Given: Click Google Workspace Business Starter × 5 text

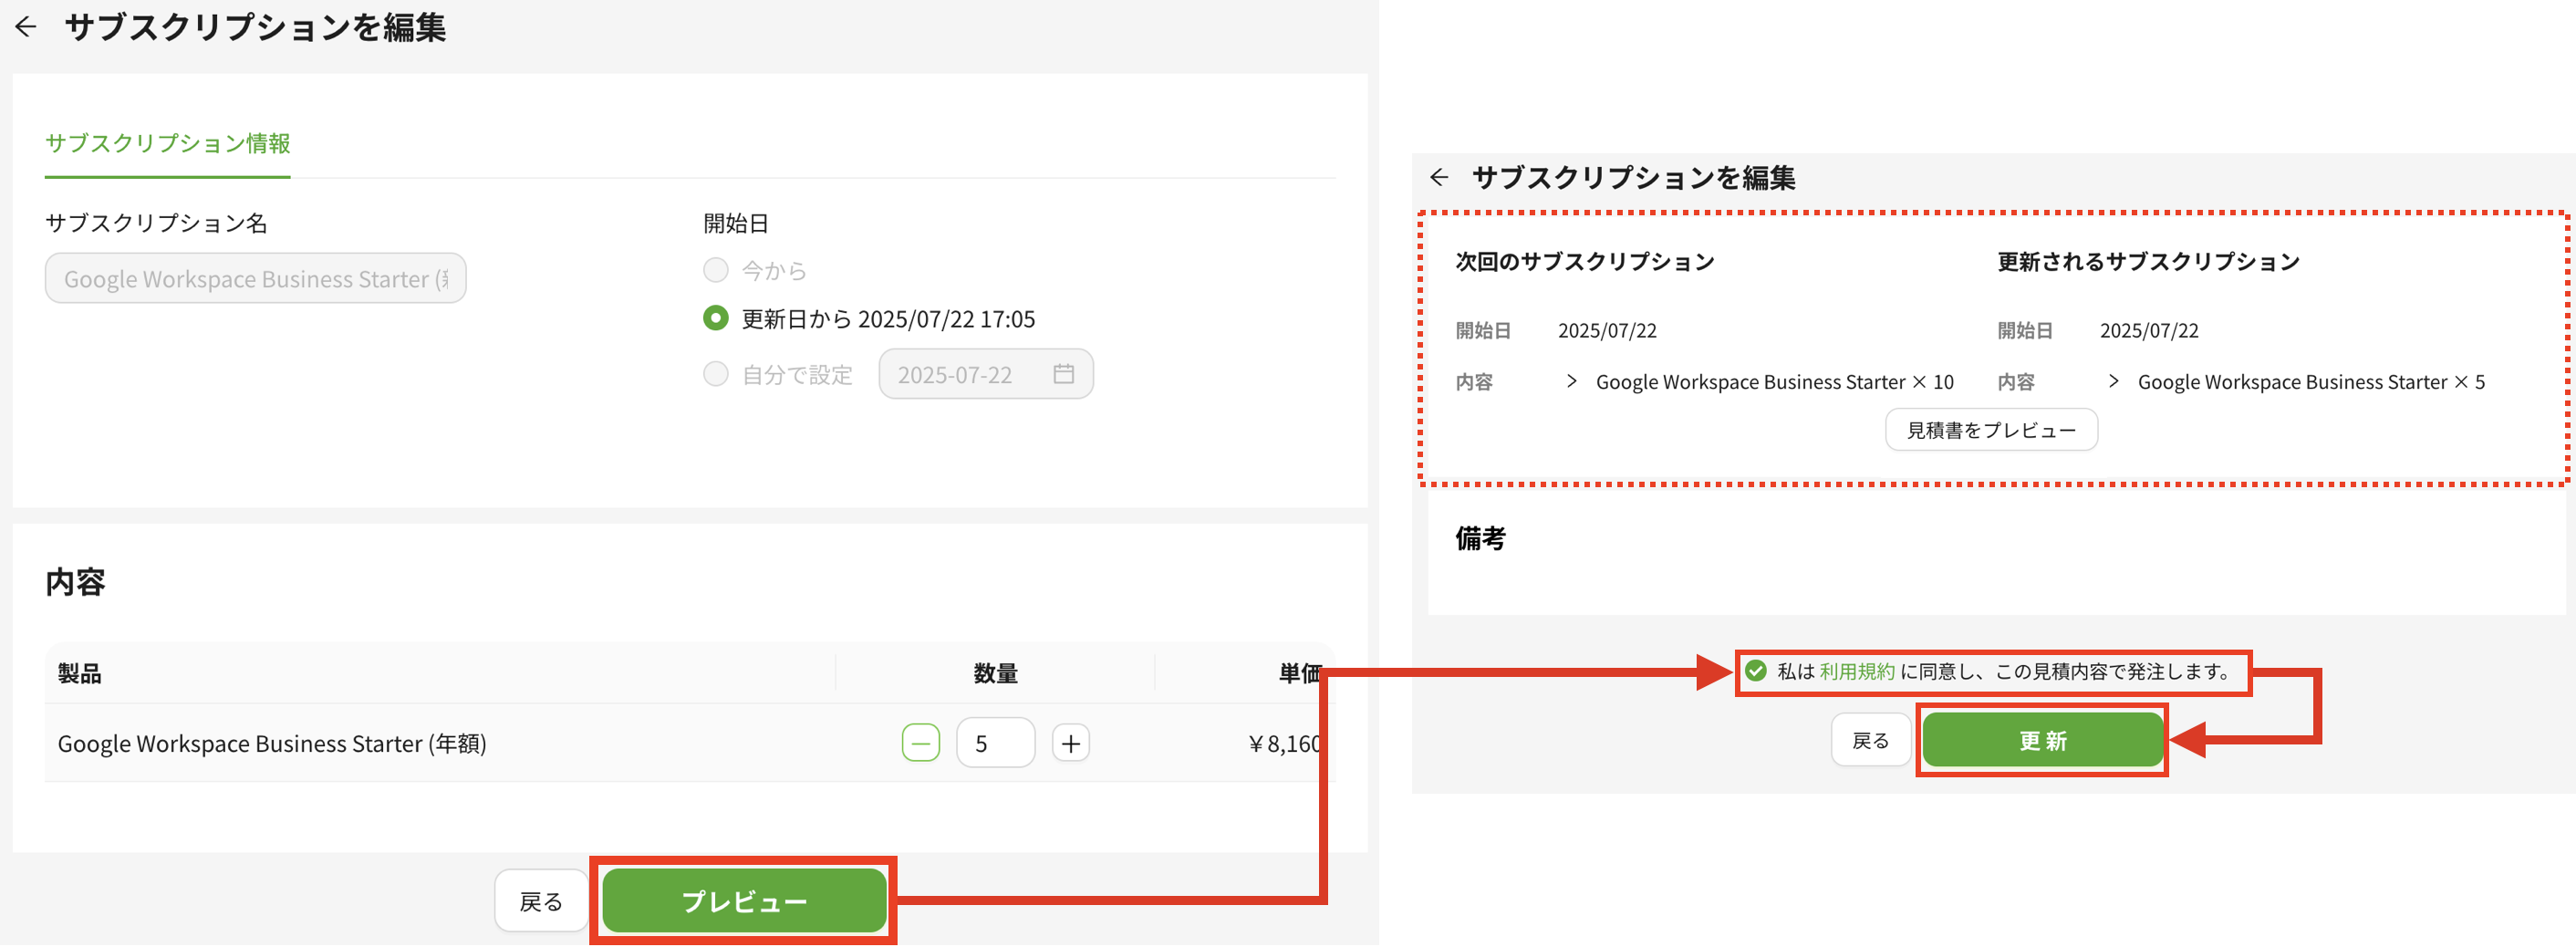Looking at the screenshot, I should point(2311,381).
